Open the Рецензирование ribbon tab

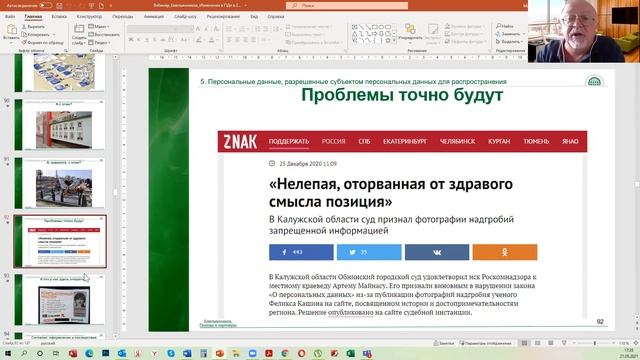tap(223, 17)
